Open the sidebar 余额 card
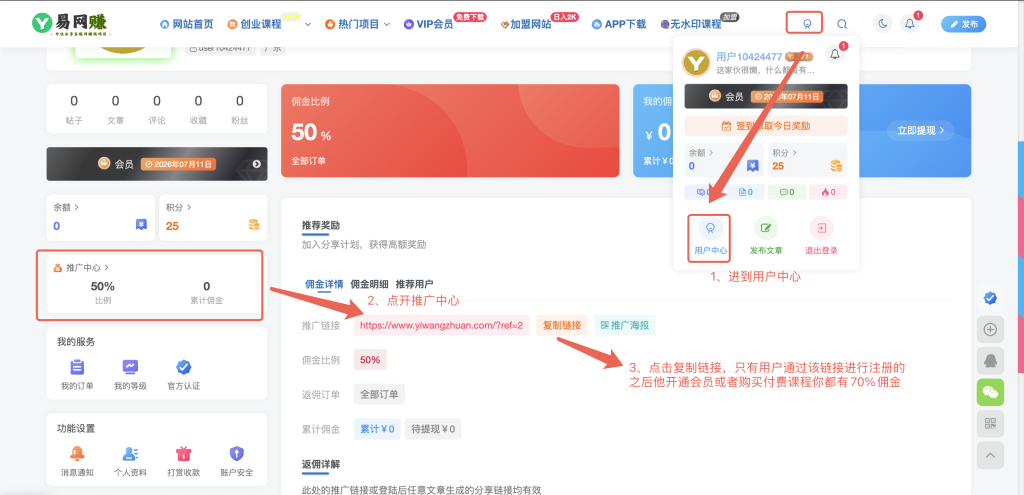 (101, 217)
